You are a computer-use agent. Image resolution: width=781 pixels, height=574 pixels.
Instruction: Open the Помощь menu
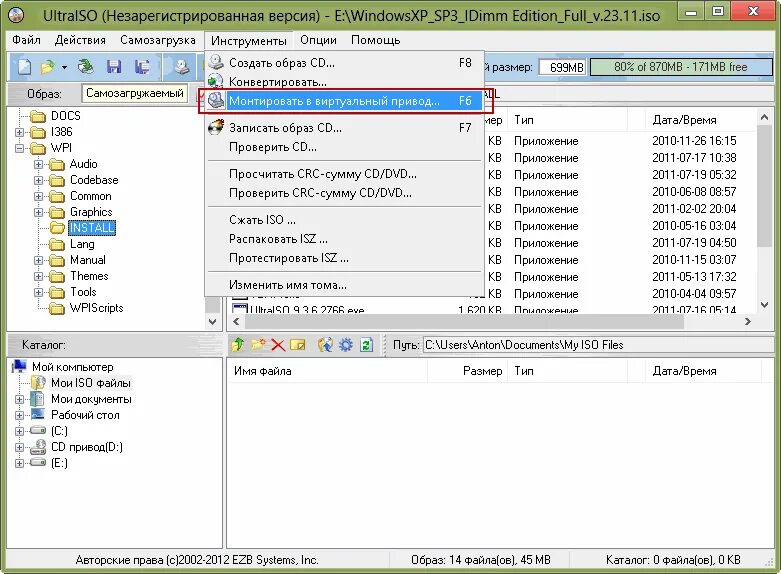pos(376,40)
